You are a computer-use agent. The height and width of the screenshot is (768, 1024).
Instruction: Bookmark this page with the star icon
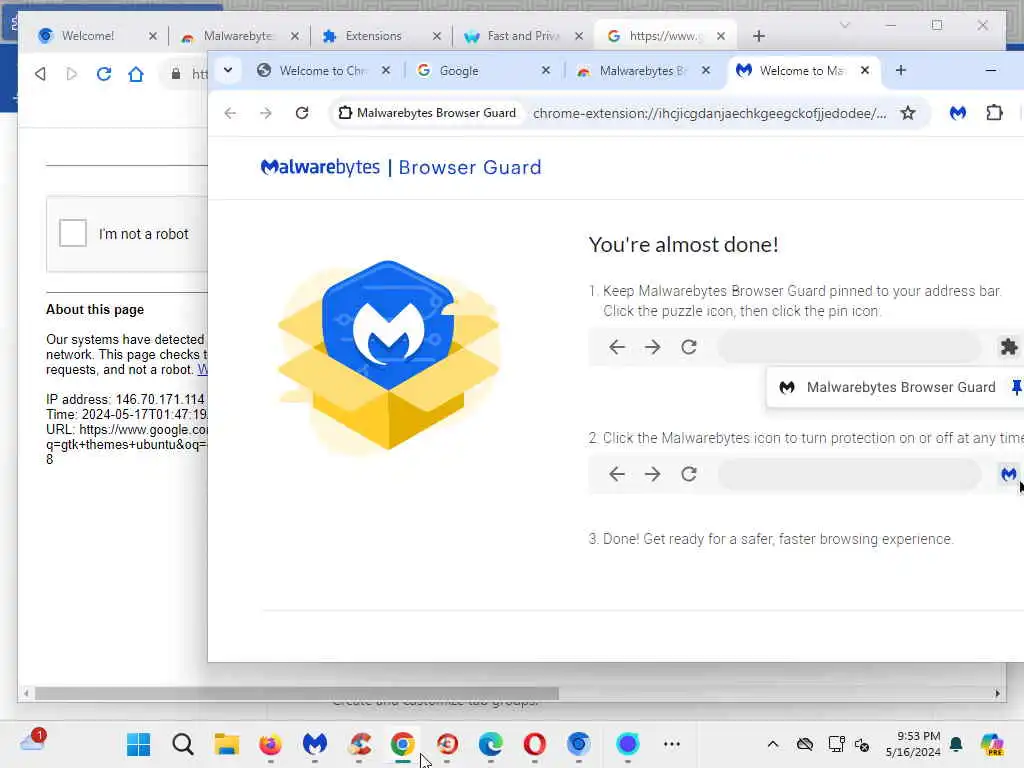(x=908, y=113)
